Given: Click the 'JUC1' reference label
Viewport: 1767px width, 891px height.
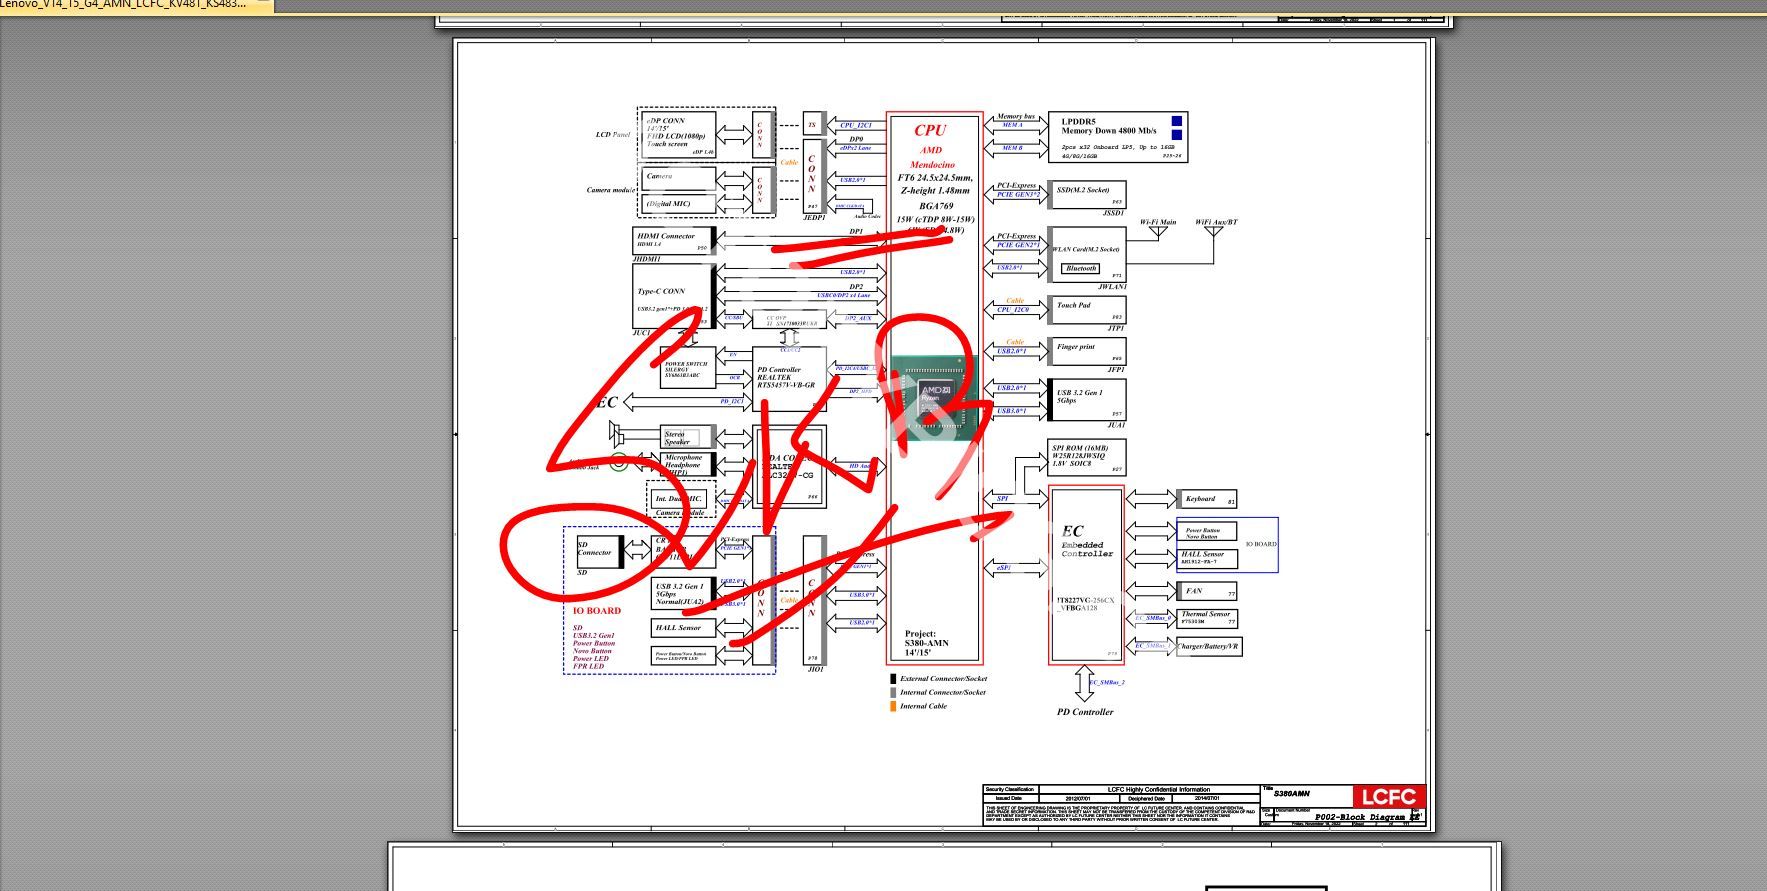Looking at the screenshot, I should tap(641, 333).
